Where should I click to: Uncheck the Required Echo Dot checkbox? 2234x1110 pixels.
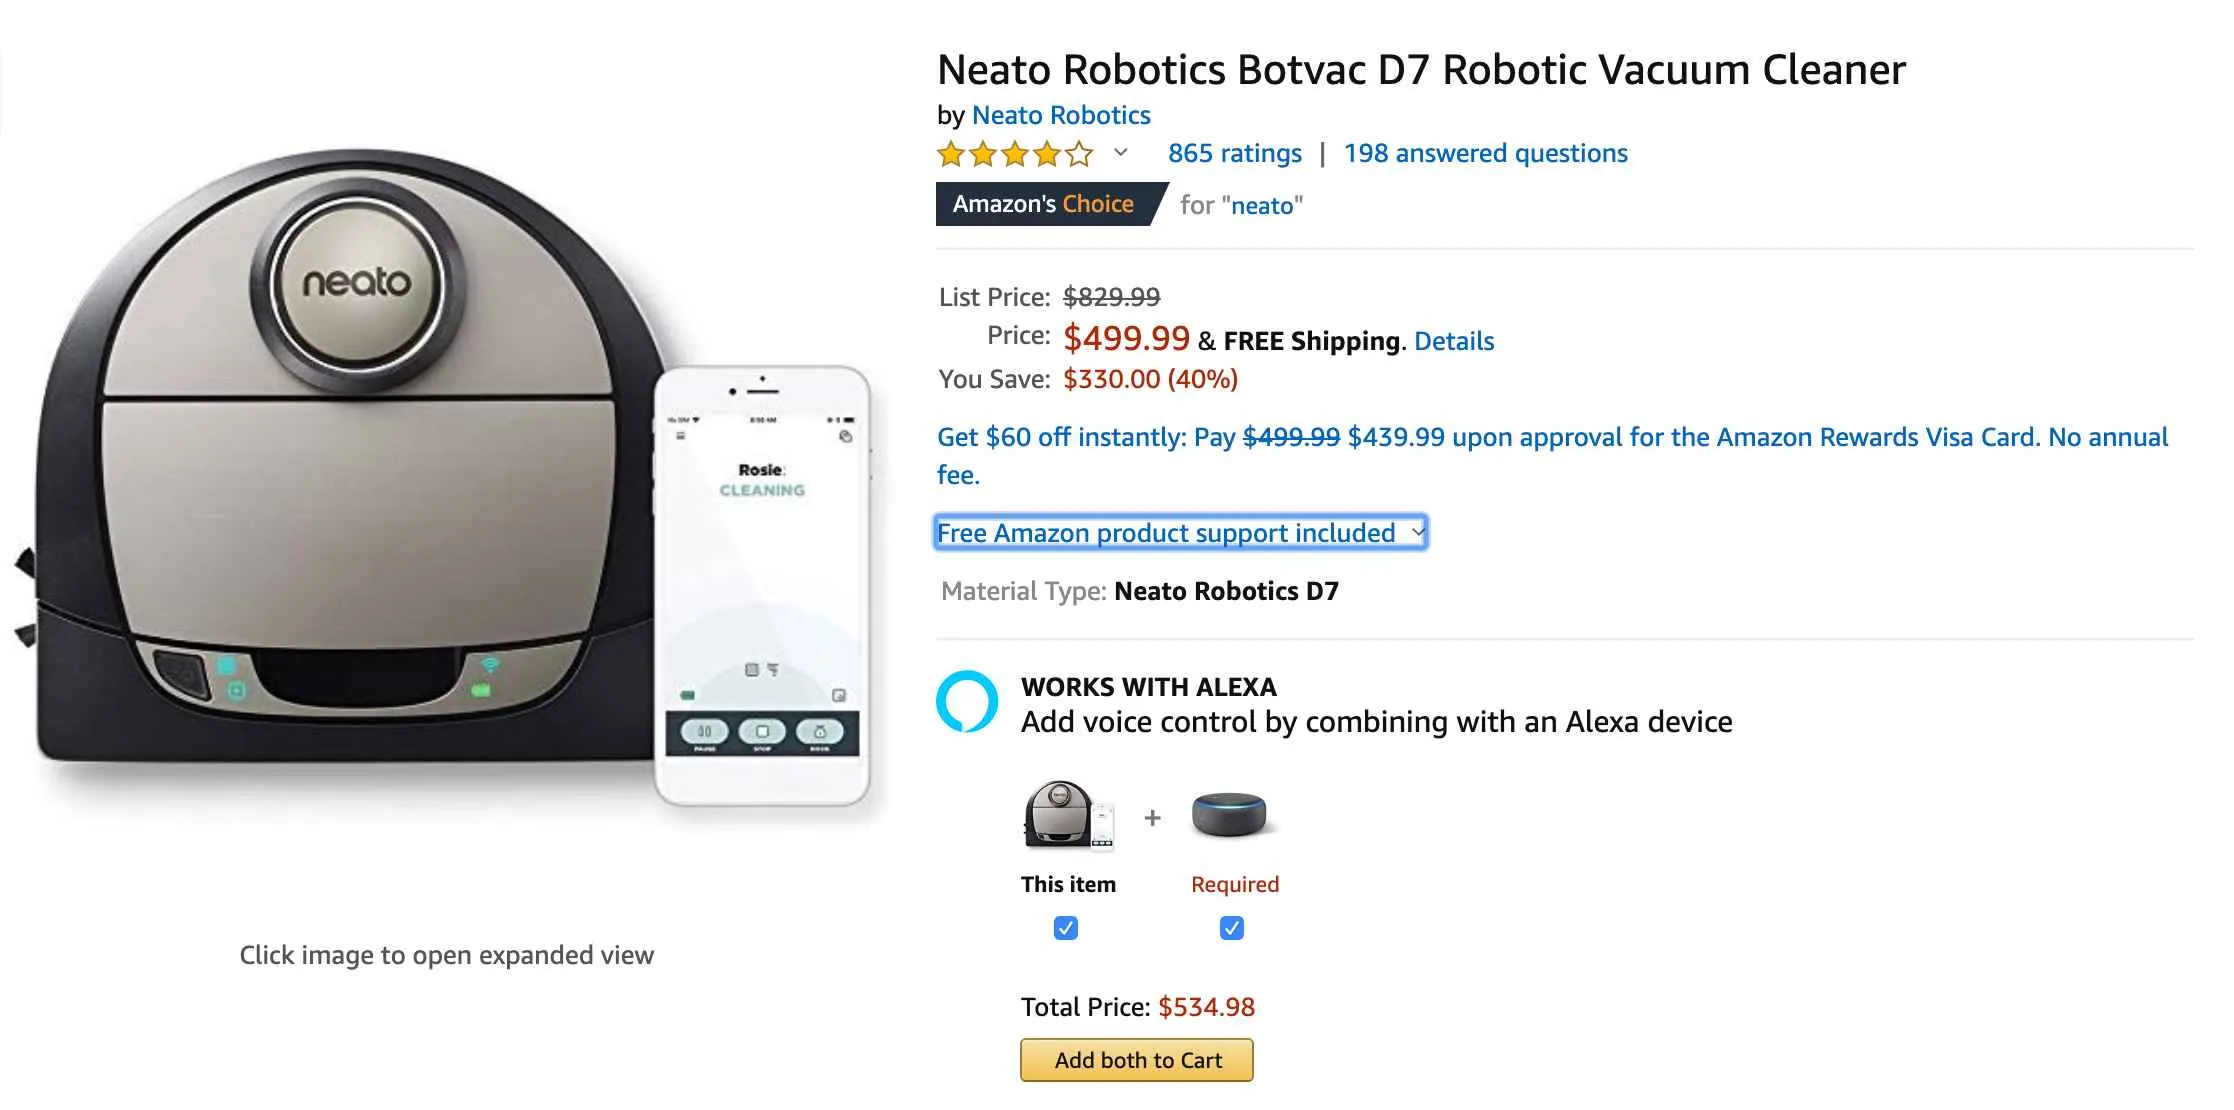point(1231,928)
